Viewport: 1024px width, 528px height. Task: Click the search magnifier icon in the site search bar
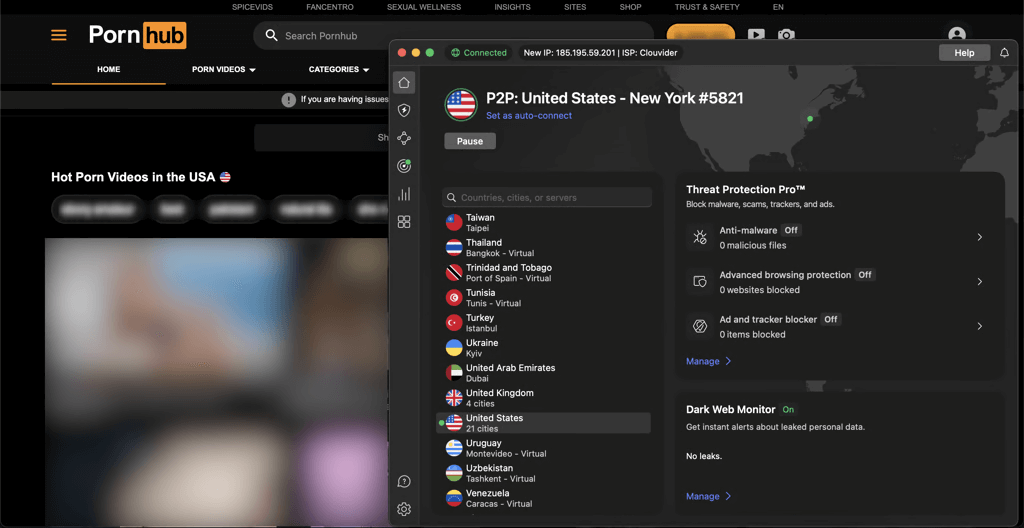(271, 35)
